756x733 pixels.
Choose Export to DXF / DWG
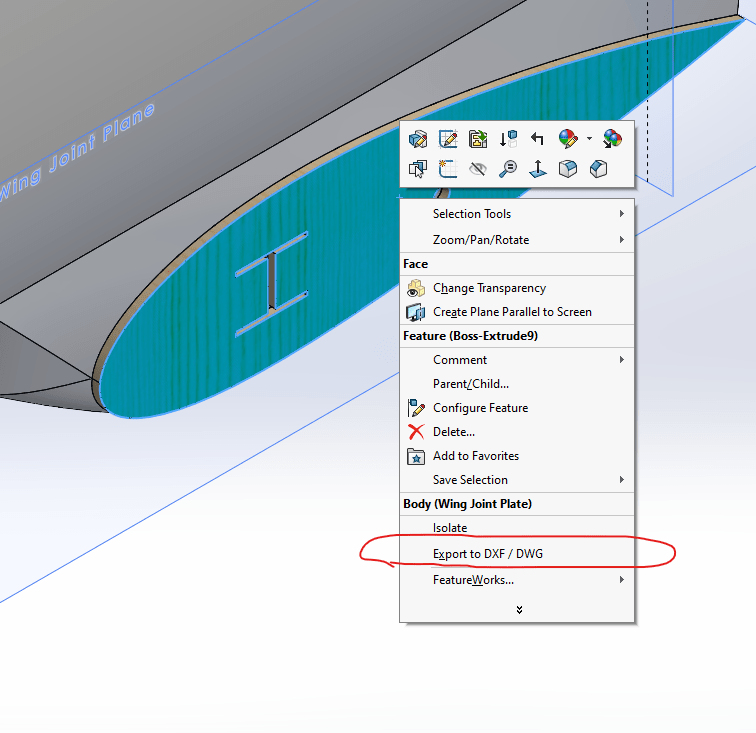point(488,554)
